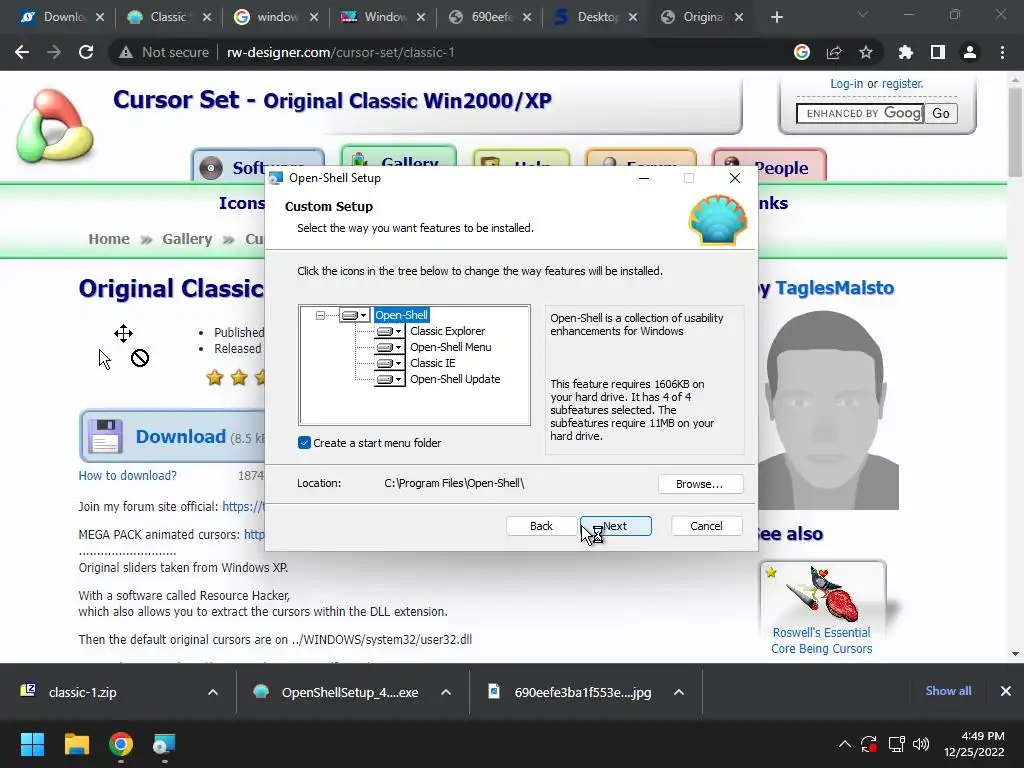The height and width of the screenshot is (768, 1024).
Task: Select Open-Shell Update tree item
Action: click(455, 379)
